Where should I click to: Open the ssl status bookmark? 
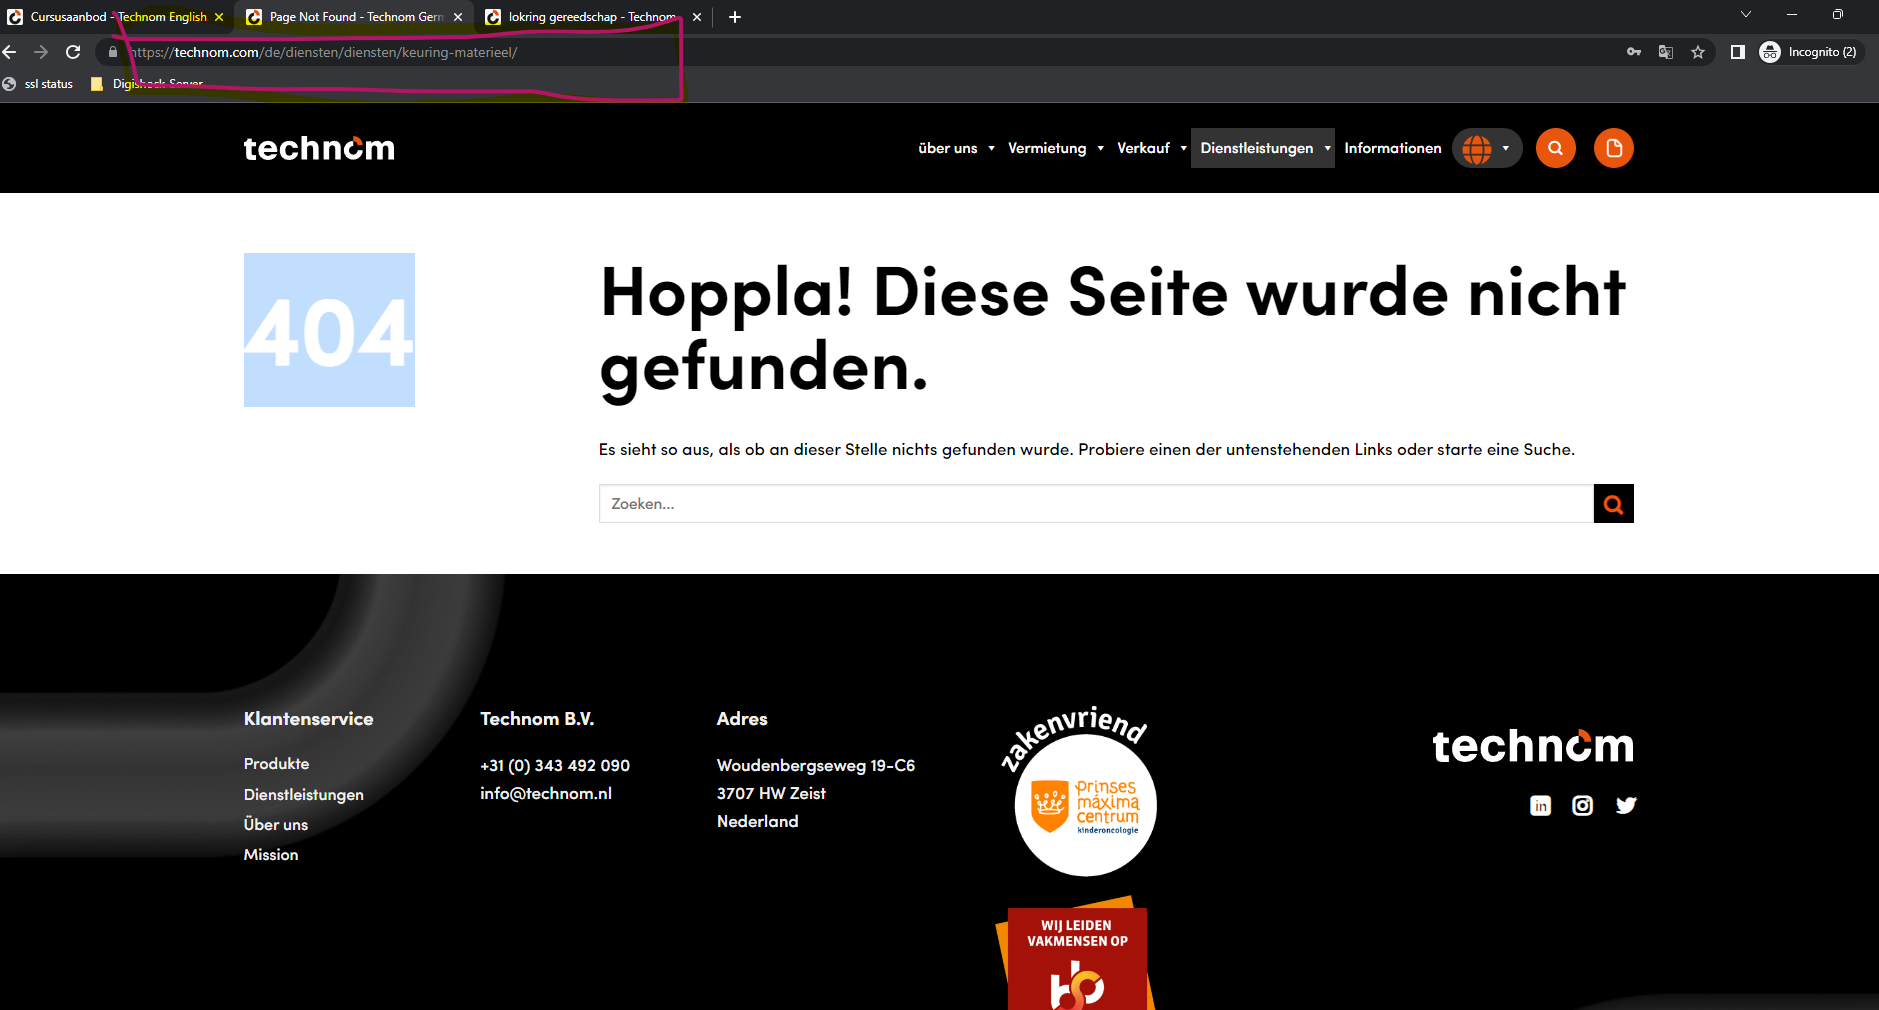[39, 84]
